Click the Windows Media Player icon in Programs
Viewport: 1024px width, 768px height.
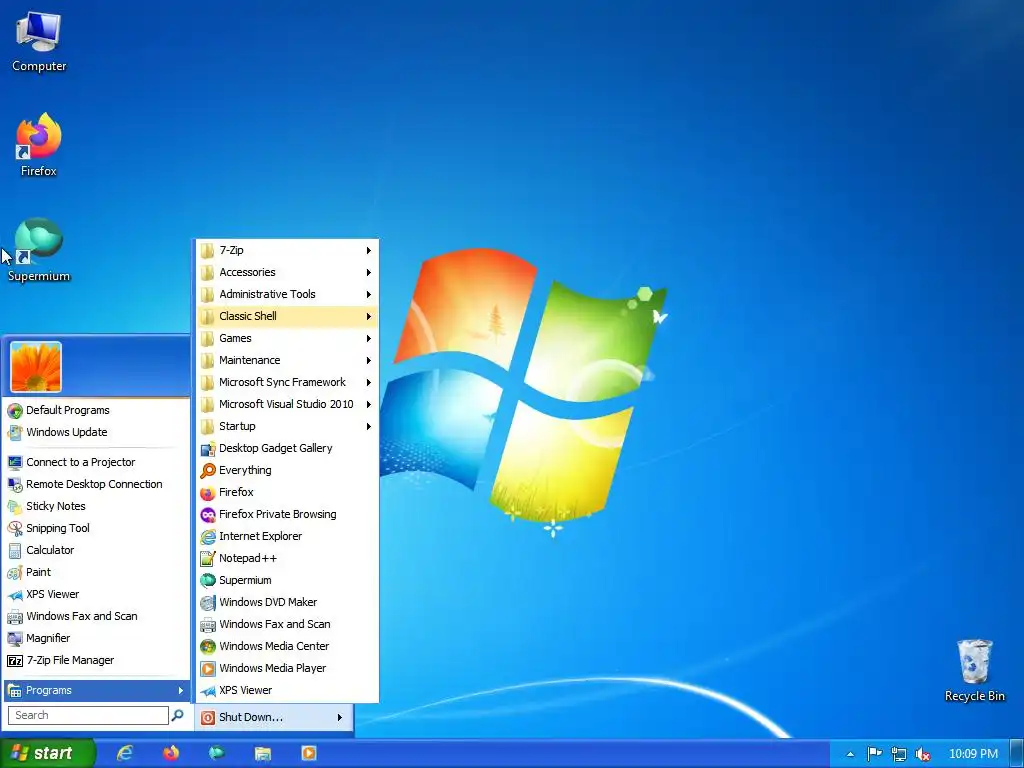click(208, 669)
